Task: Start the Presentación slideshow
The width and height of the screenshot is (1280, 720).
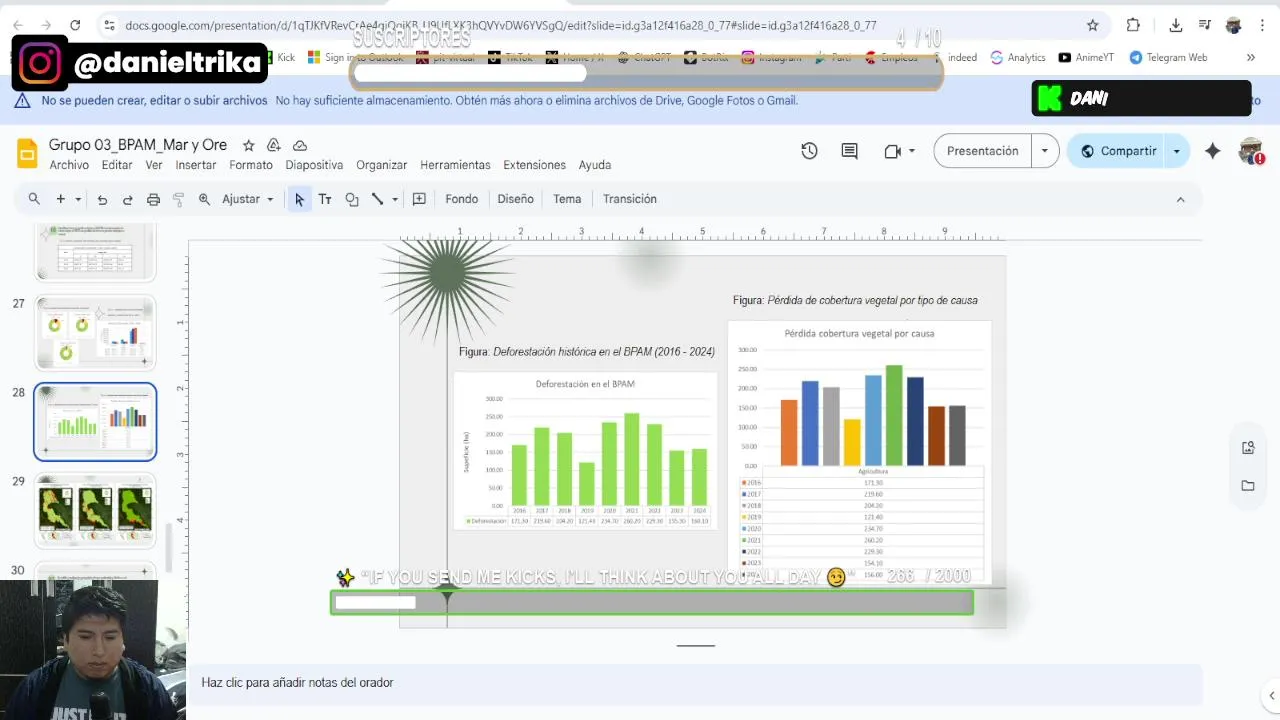Action: [982, 151]
